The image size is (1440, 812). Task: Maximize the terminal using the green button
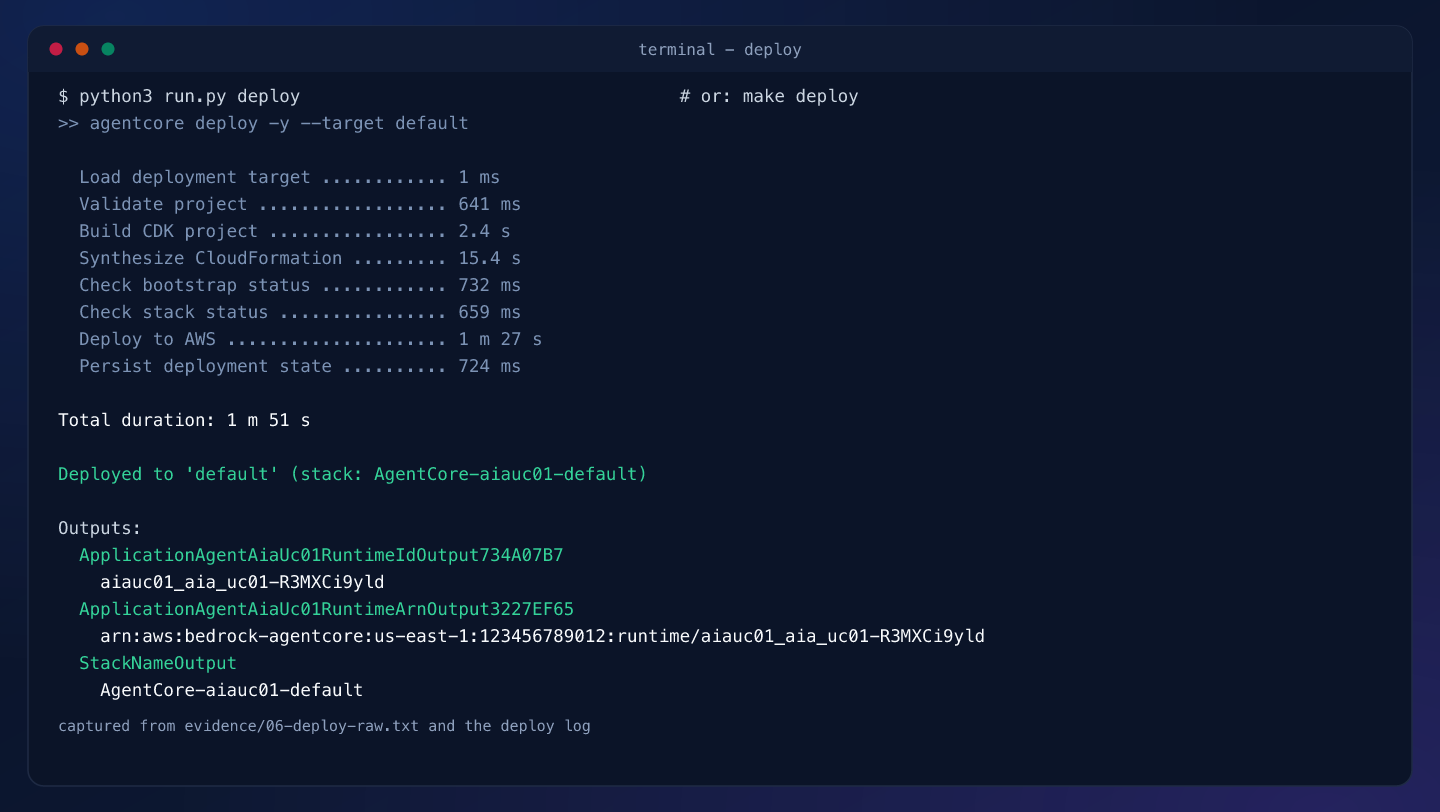click(x=108, y=49)
